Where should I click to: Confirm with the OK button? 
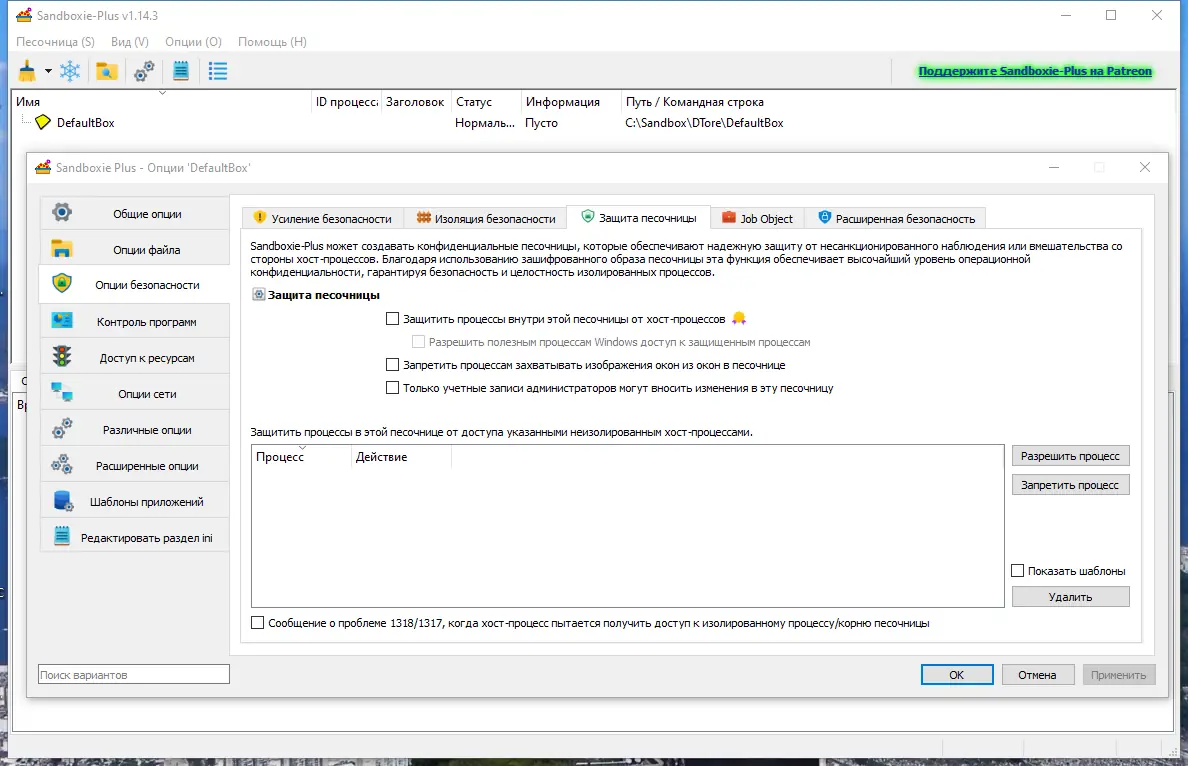tap(957, 674)
